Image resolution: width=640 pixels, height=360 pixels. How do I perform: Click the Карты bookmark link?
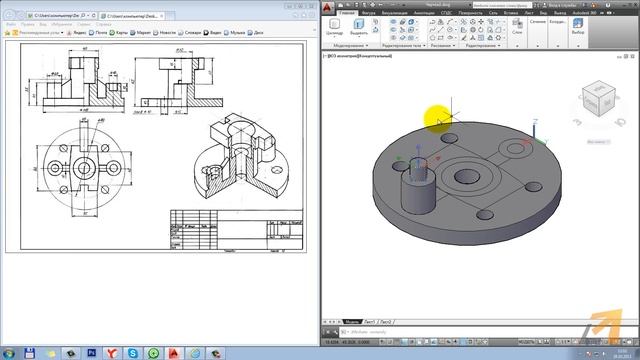pyautogui.click(x=118, y=33)
